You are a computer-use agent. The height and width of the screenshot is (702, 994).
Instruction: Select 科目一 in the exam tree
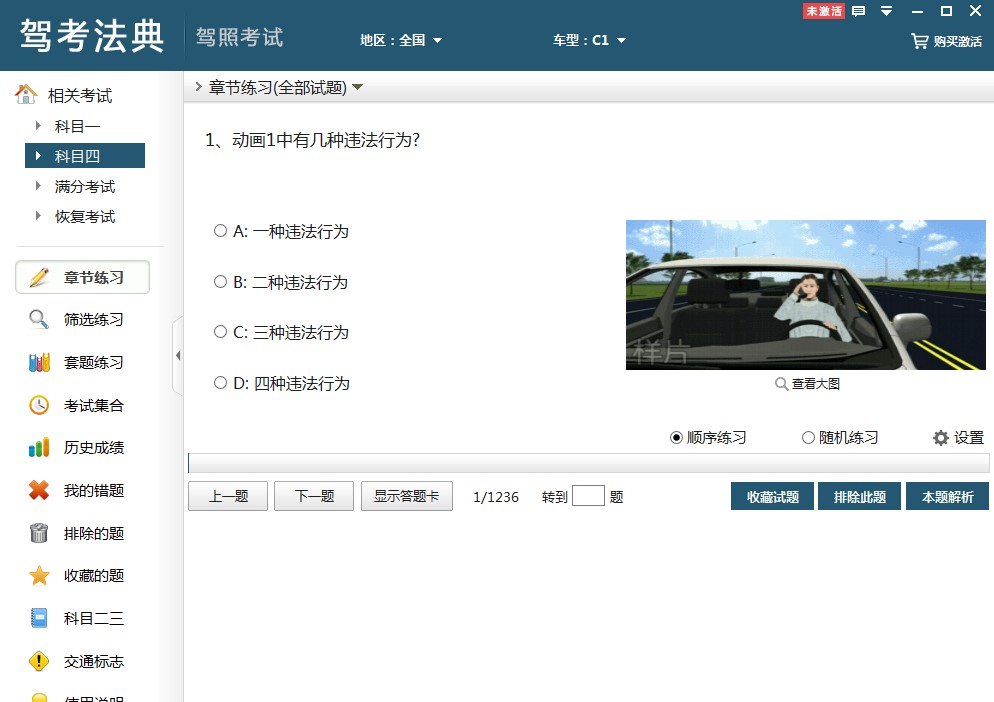pyautogui.click(x=77, y=126)
